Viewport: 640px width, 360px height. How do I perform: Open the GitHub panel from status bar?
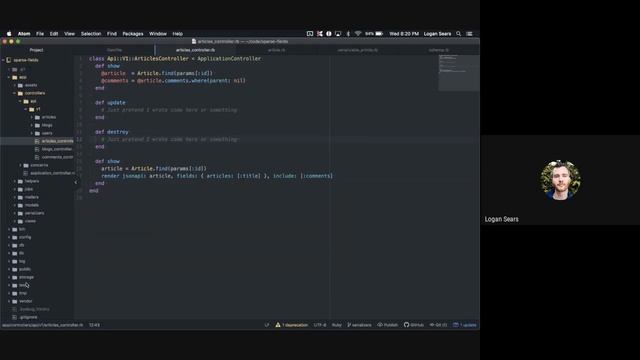click(413, 325)
